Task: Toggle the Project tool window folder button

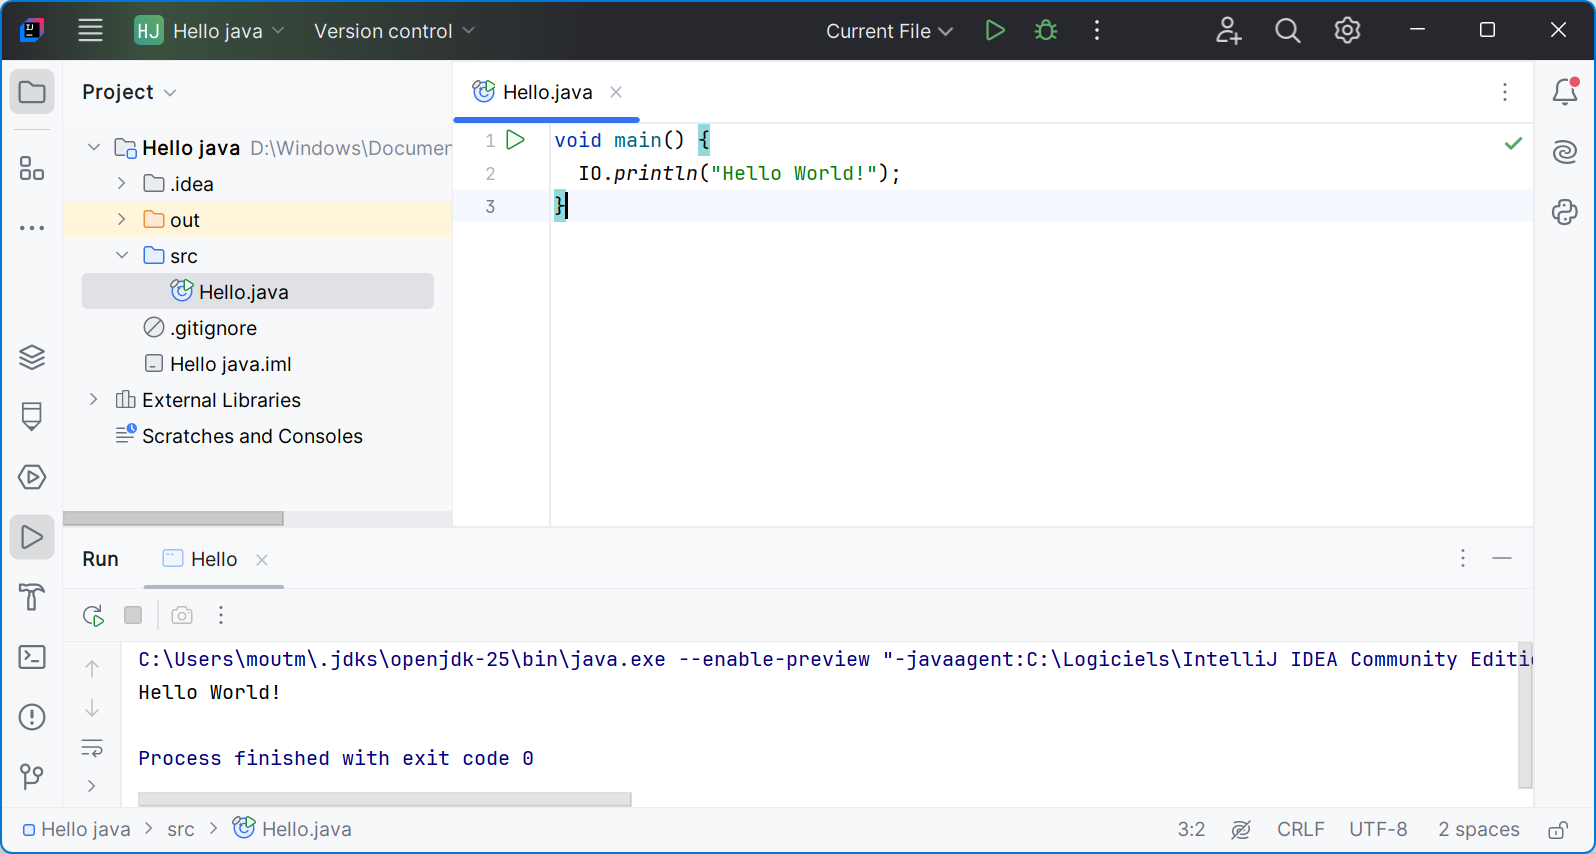Action: tap(32, 93)
